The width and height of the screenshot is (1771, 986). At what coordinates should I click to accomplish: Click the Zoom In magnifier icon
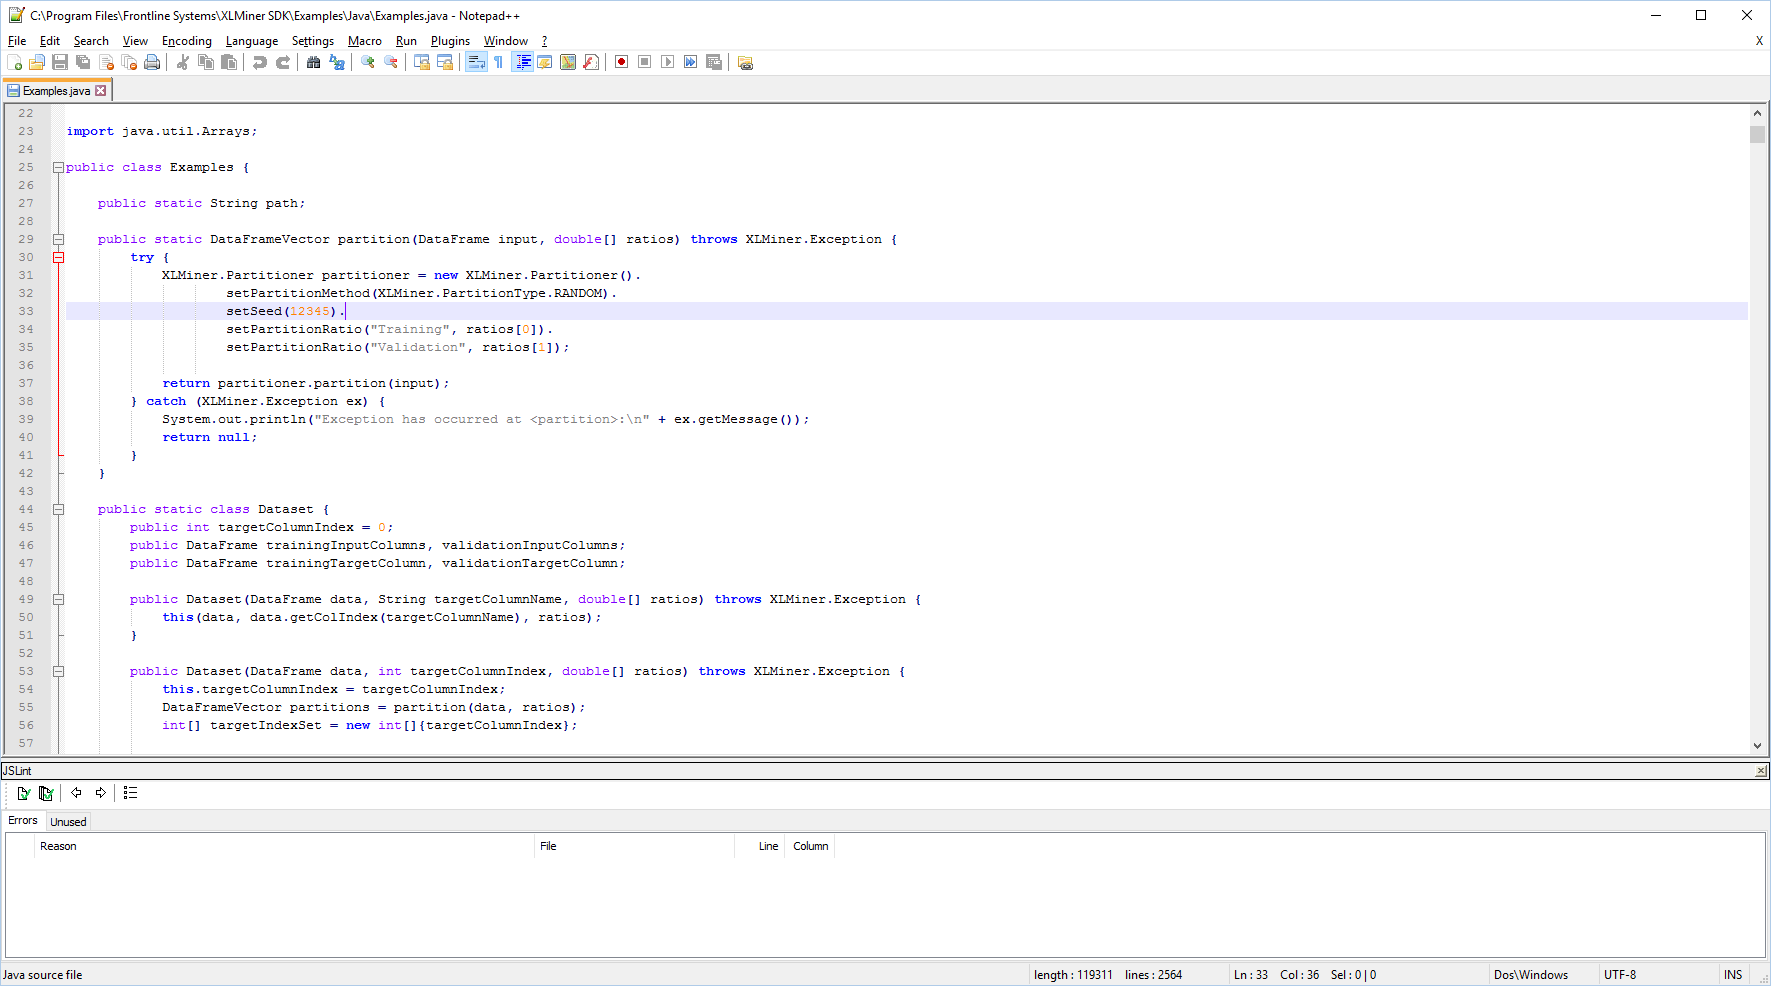(x=368, y=62)
